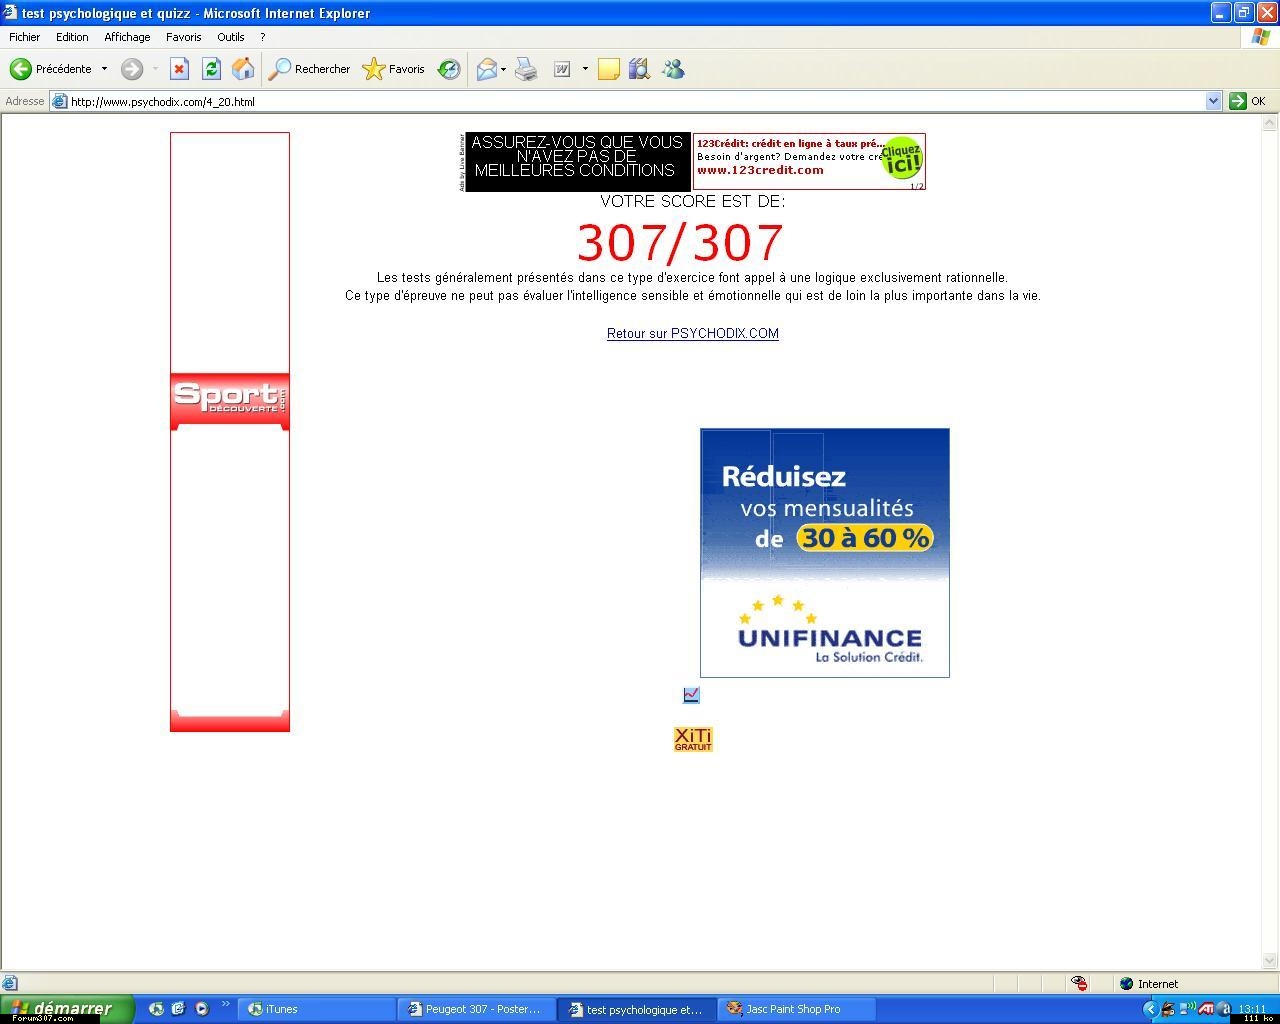The height and width of the screenshot is (1024, 1280).
Task: Open the Unifinance advertisement banner
Action: click(x=824, y=553)
